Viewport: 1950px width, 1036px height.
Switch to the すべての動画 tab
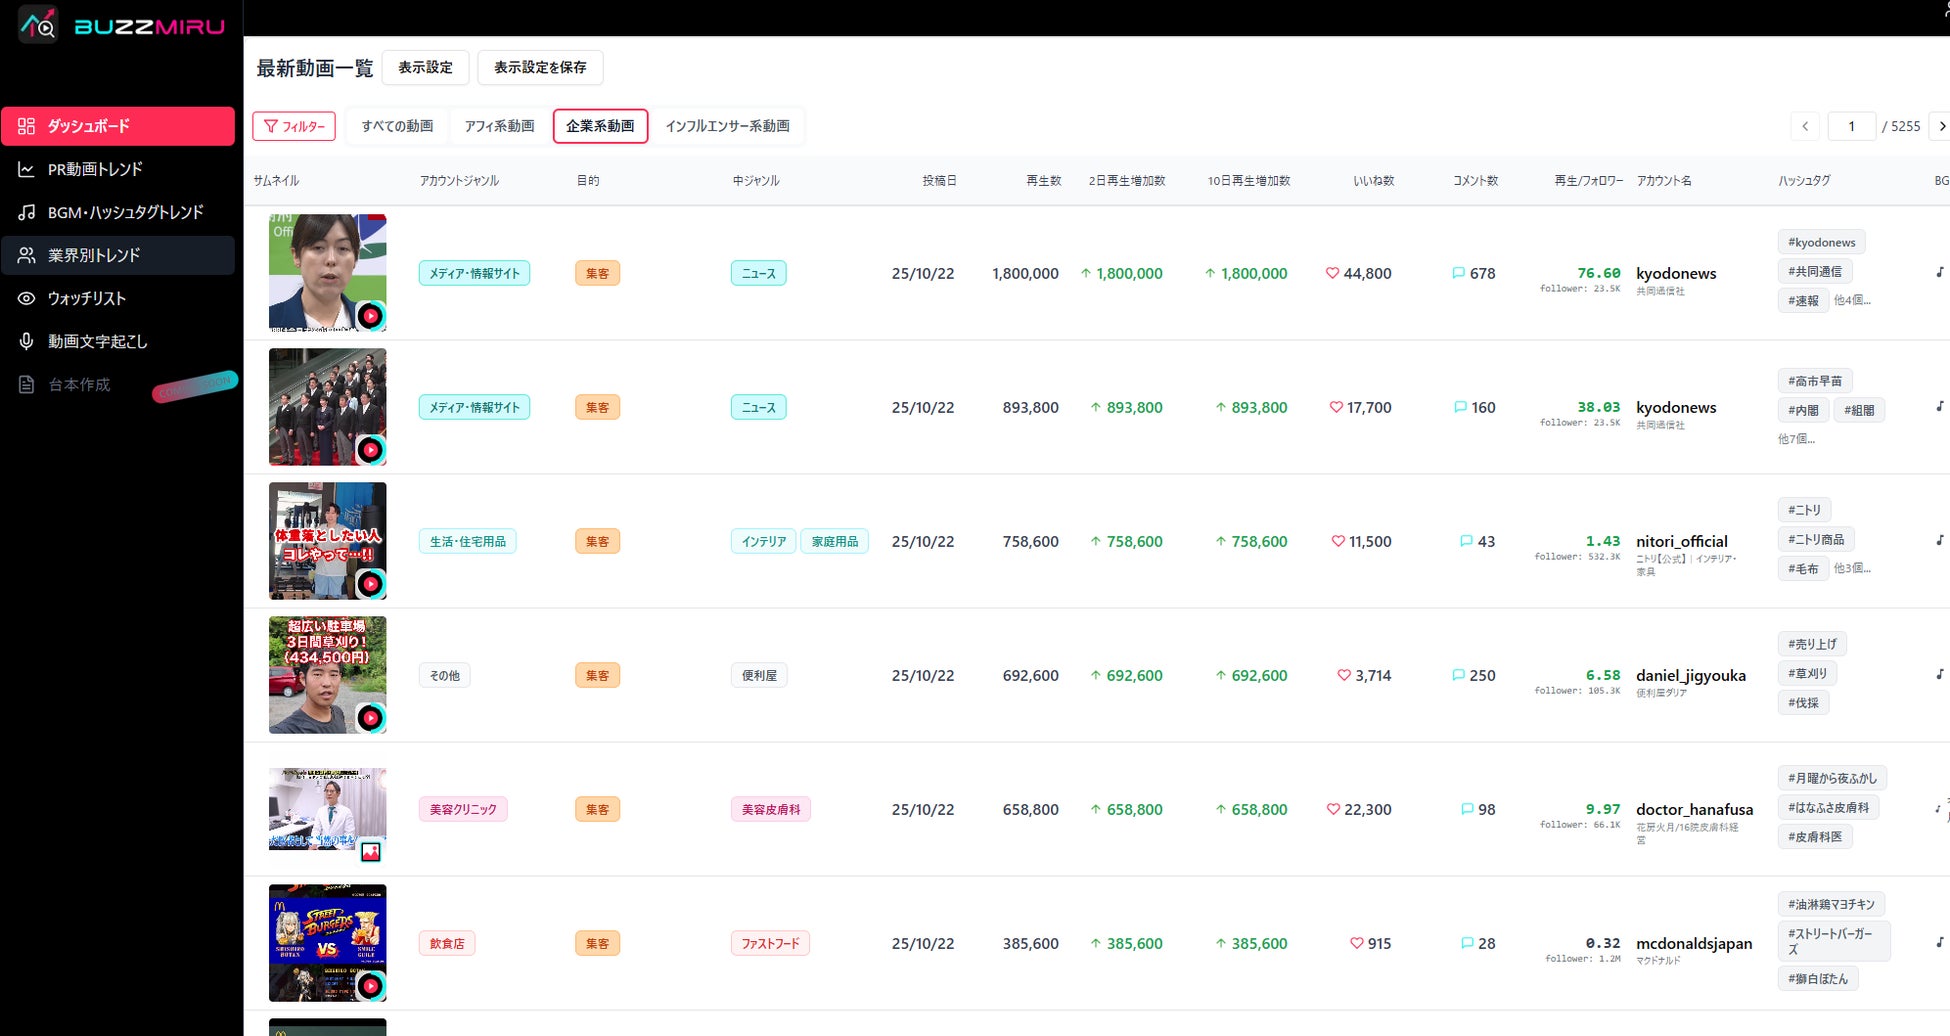[397, 126]
